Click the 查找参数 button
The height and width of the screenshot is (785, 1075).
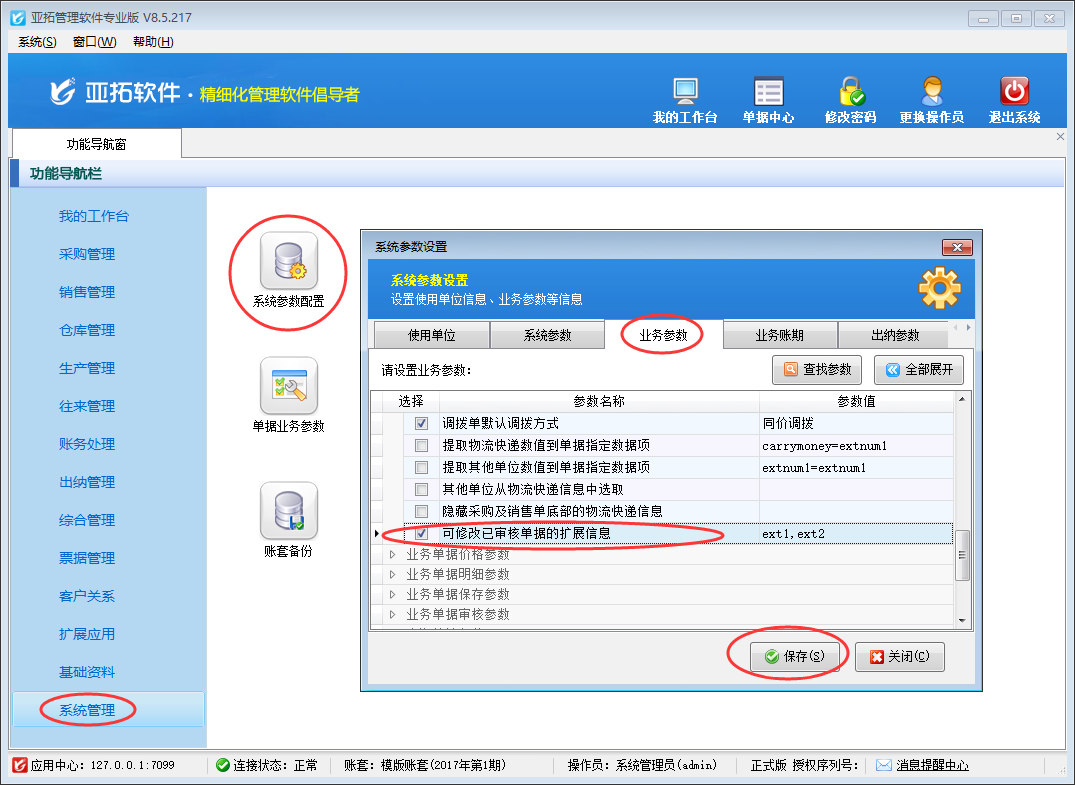(x=817, y=370)
